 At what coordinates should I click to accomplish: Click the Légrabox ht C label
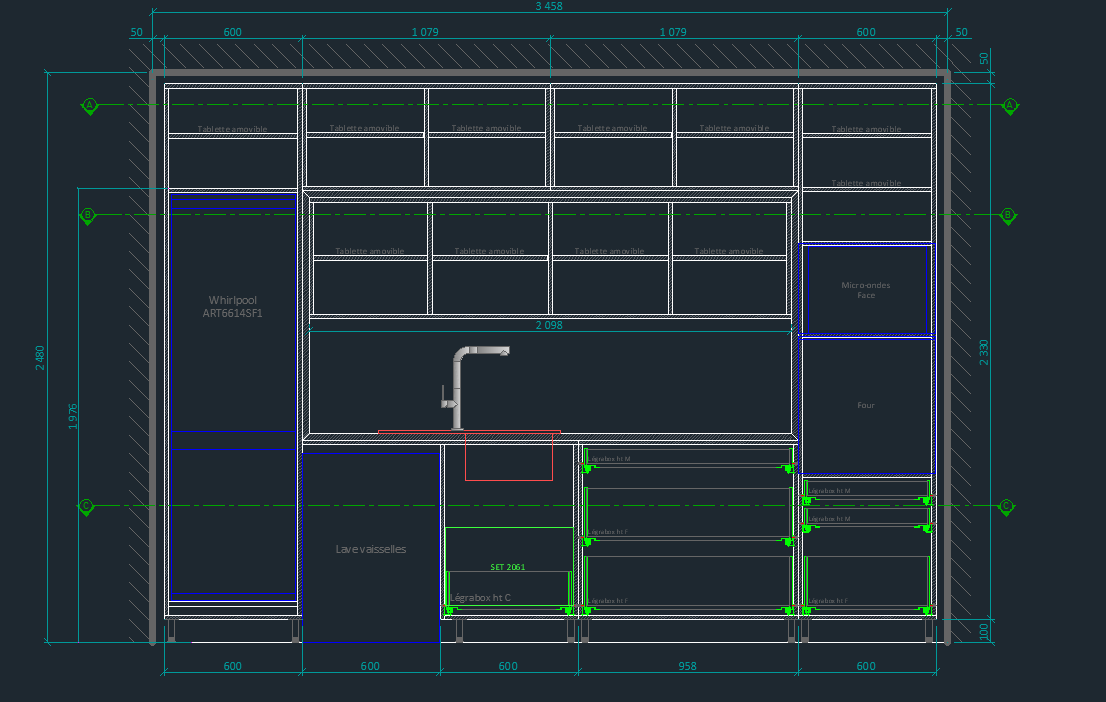click(480, 597)
